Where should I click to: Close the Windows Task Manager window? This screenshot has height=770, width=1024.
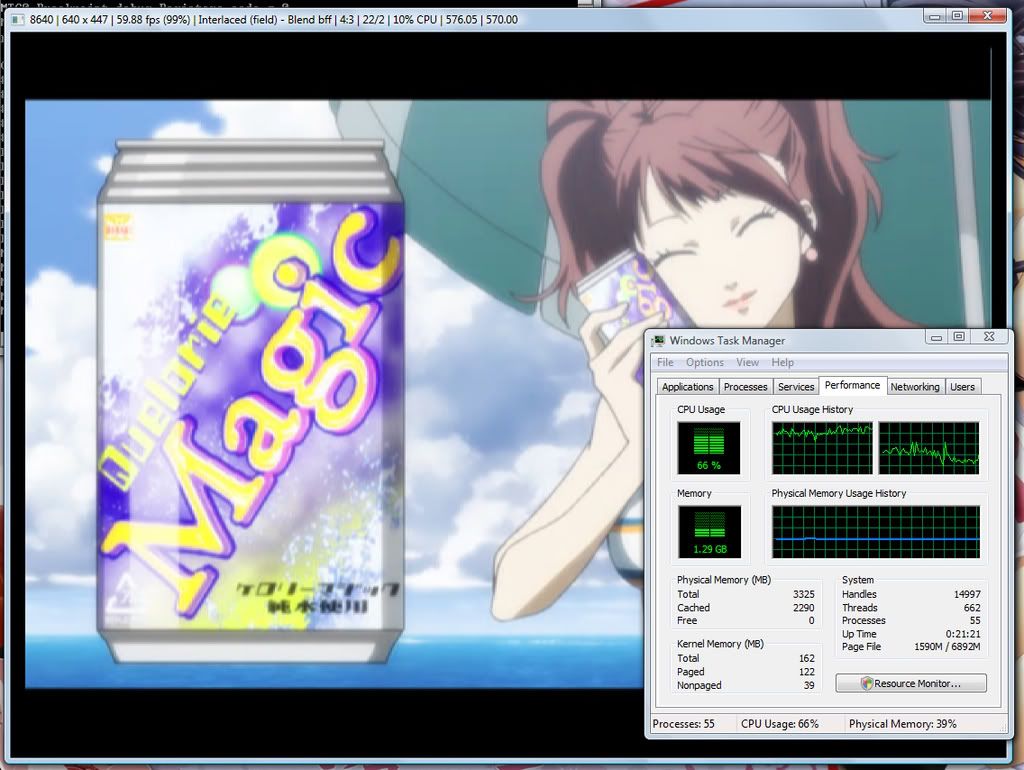click(x=988, y=338)
